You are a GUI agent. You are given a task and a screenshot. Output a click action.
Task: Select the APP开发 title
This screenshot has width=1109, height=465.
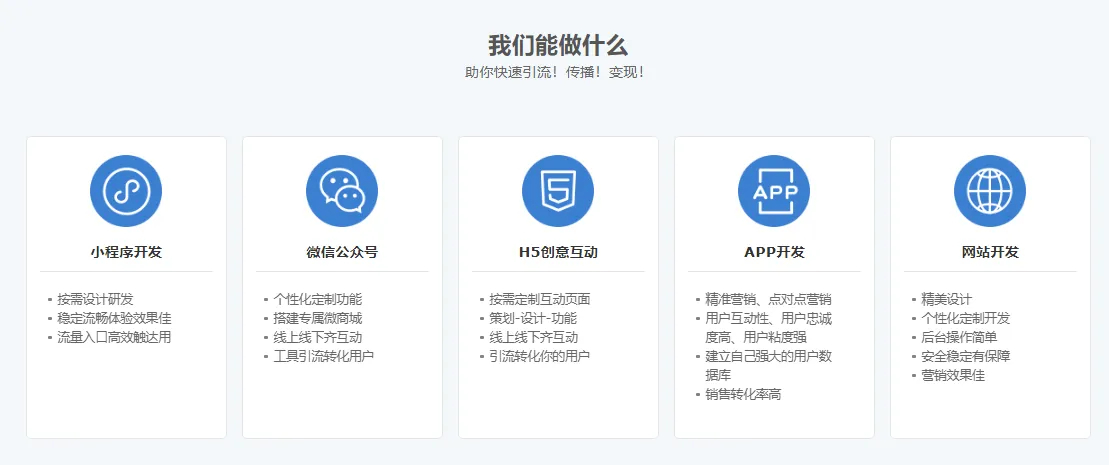774,252
